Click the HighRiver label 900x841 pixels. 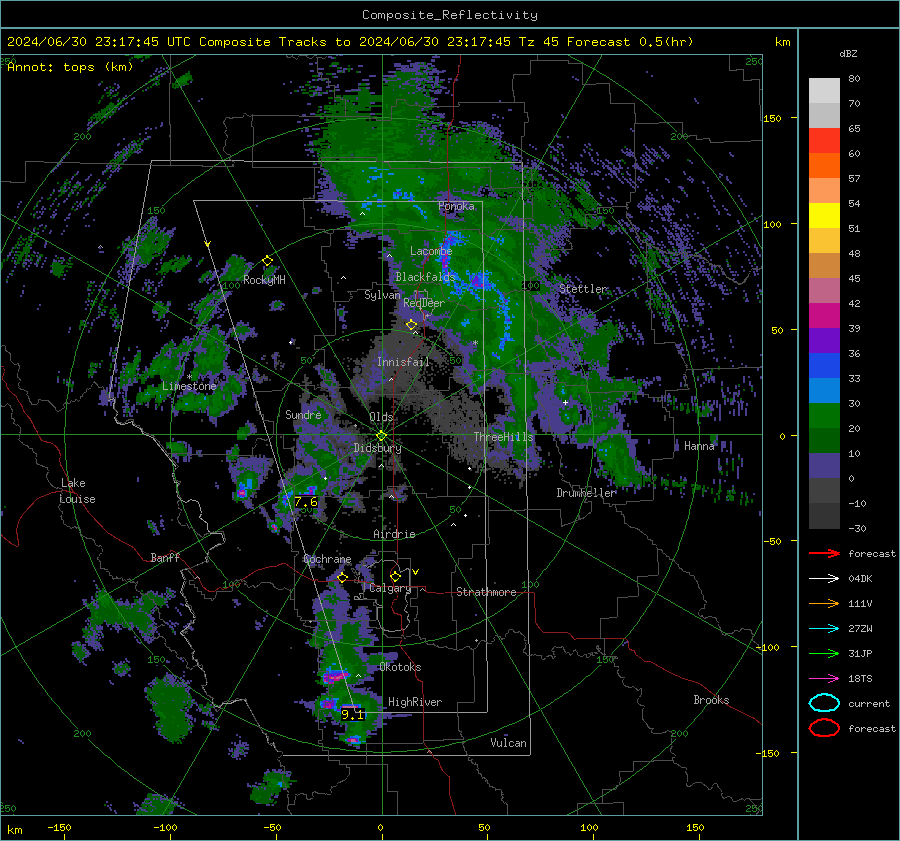pos(415,702)
